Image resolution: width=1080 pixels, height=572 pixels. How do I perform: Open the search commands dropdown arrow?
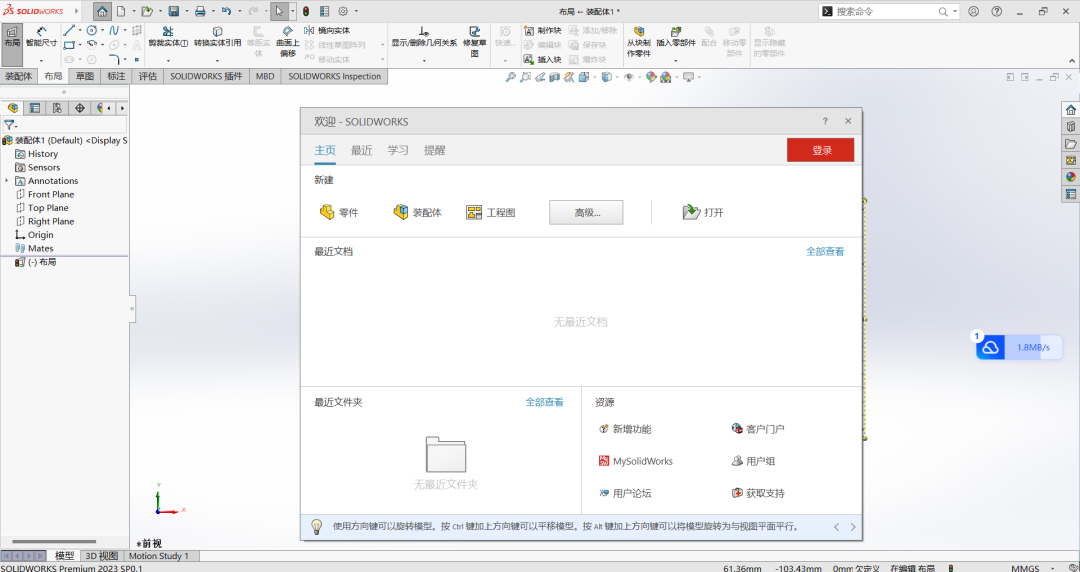point(955,12)
